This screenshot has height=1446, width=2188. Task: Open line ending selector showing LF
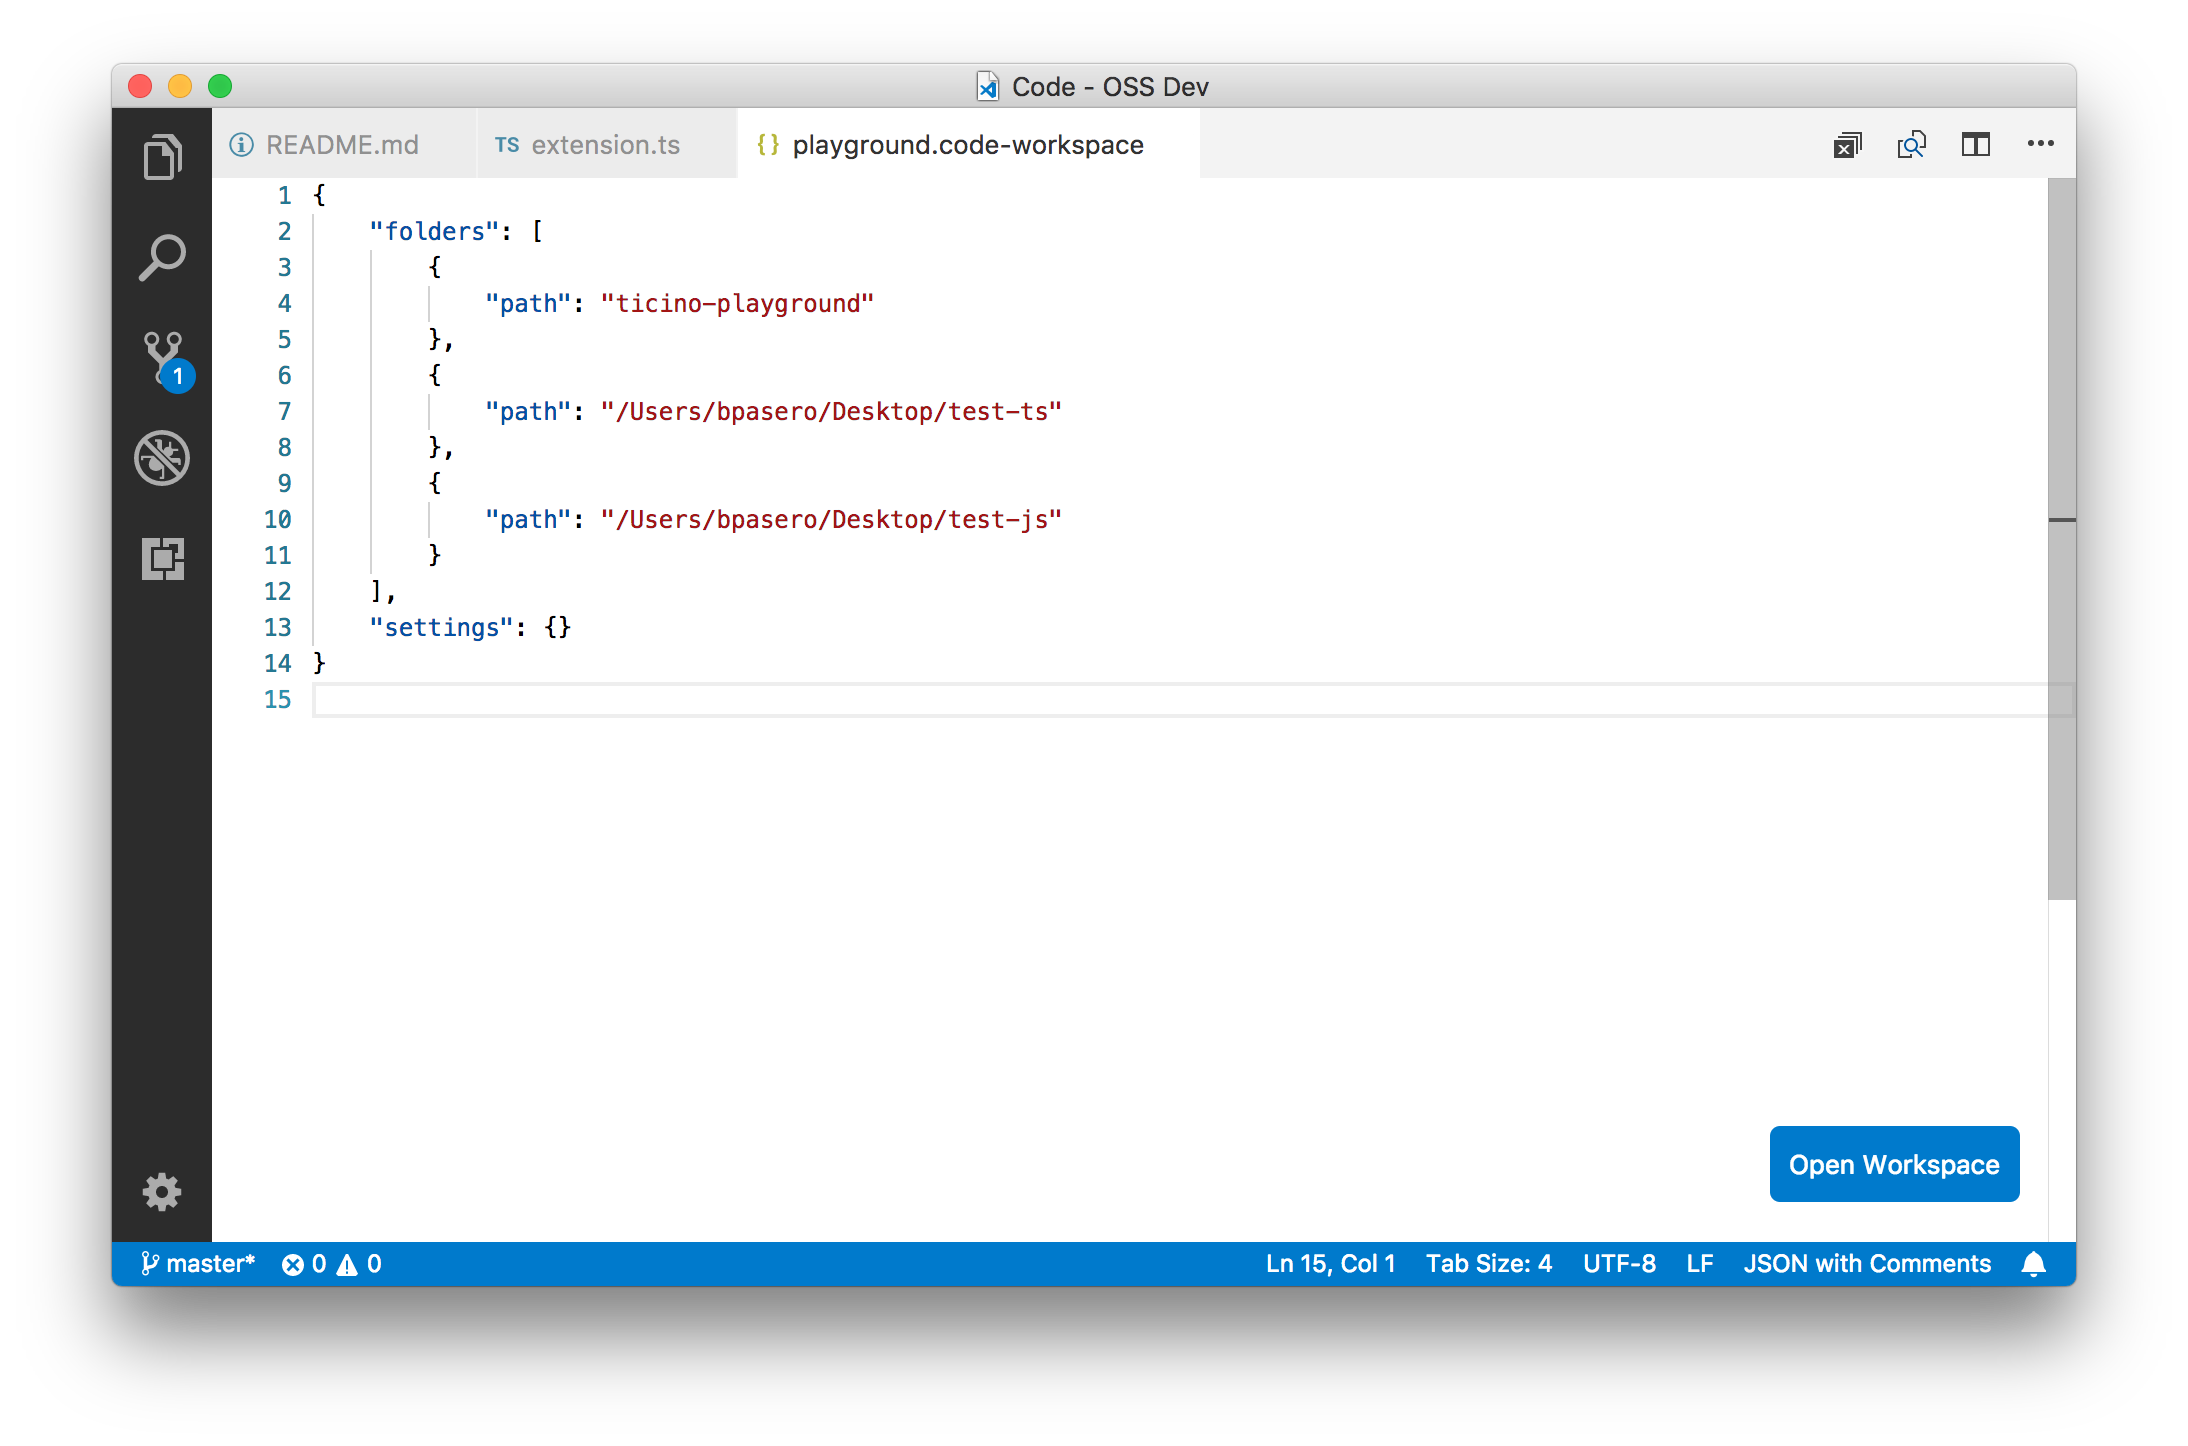tap(1700, 1263)
